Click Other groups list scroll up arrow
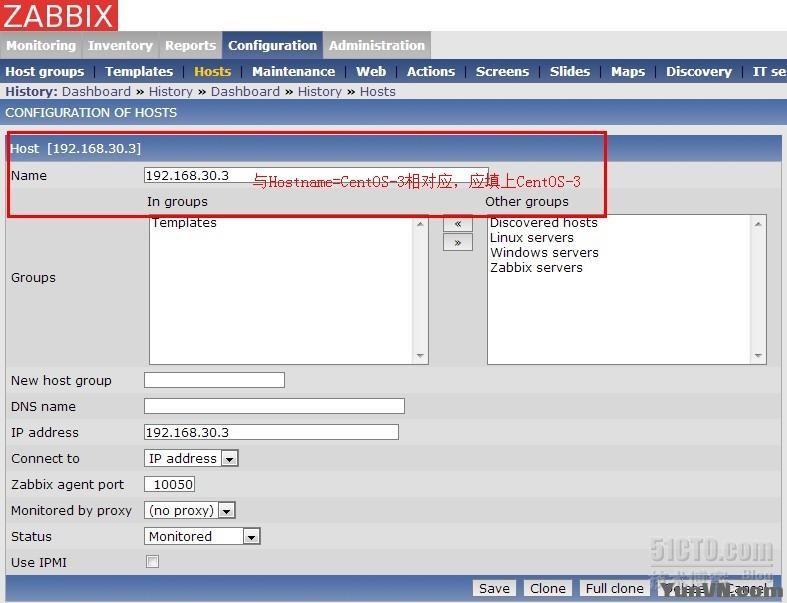 coord(758,224)
